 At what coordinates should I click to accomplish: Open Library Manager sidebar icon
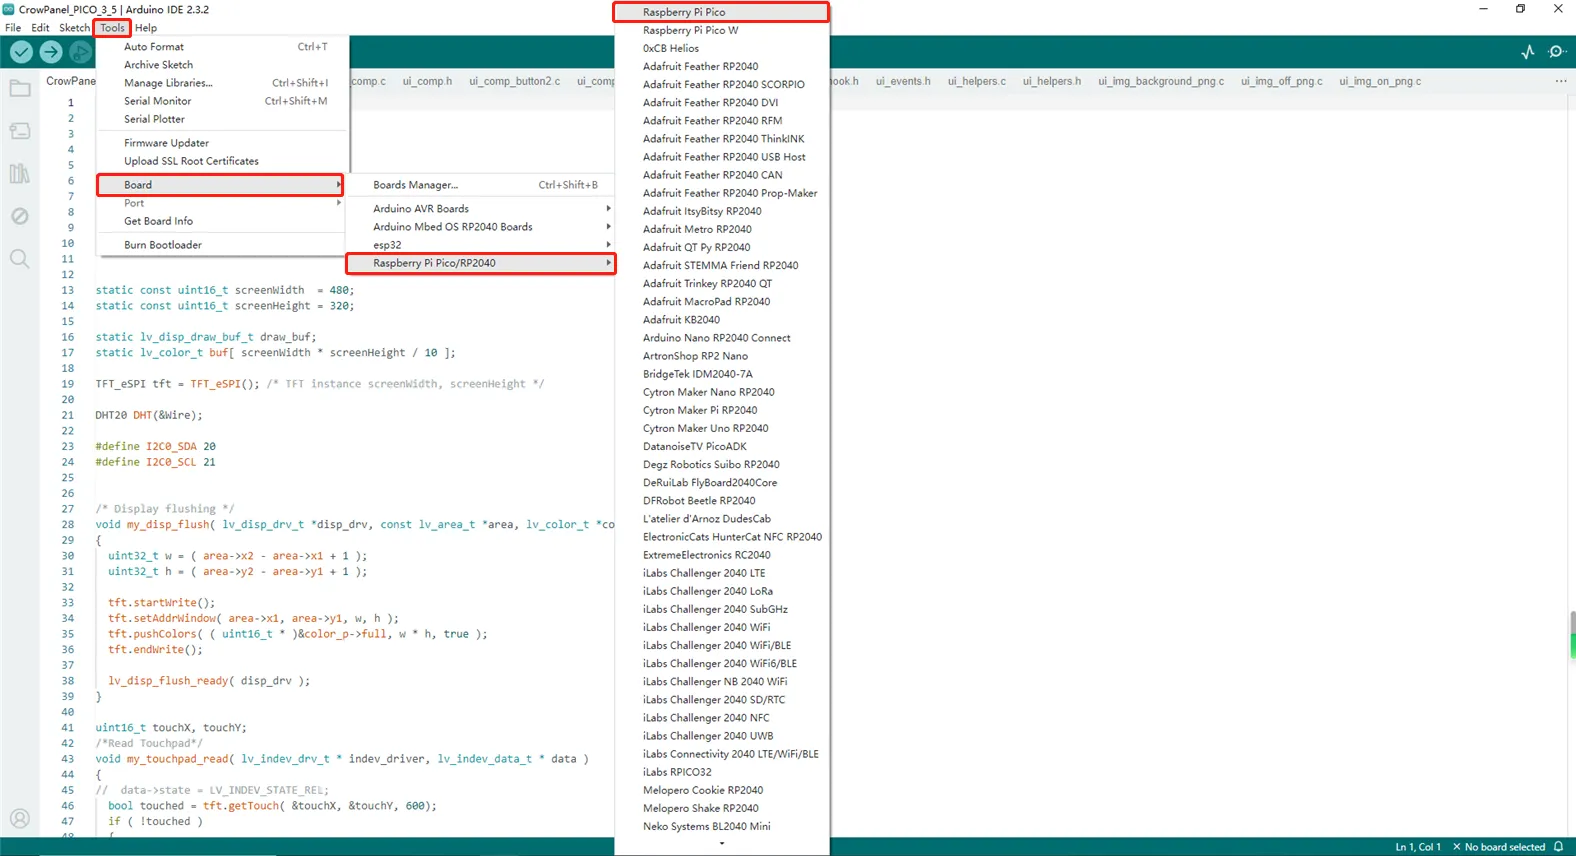coord(20,174)
